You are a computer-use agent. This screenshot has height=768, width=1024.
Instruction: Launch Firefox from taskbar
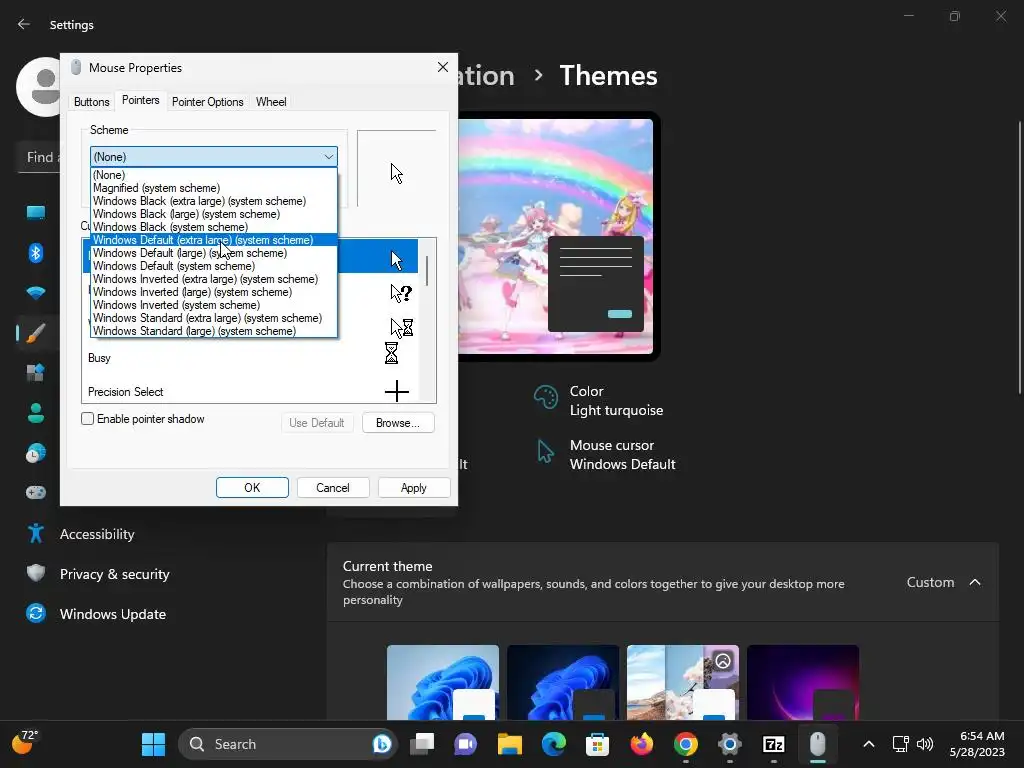(641, 744)
